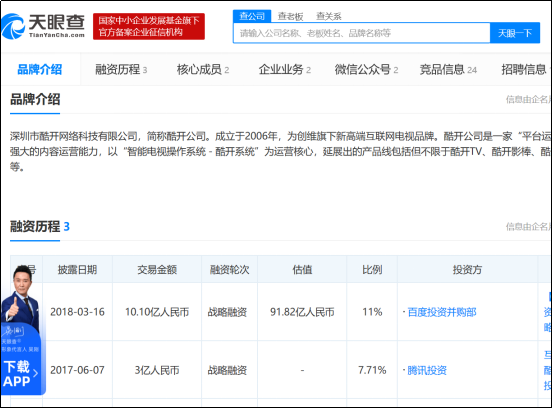553x408 pixels.
Task: Select the 查关系 search tab
Action: [328, 16]
